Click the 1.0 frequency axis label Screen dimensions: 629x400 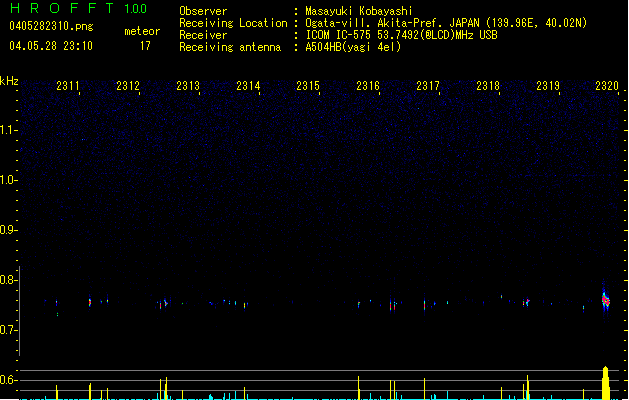click(x=8, y=180)
